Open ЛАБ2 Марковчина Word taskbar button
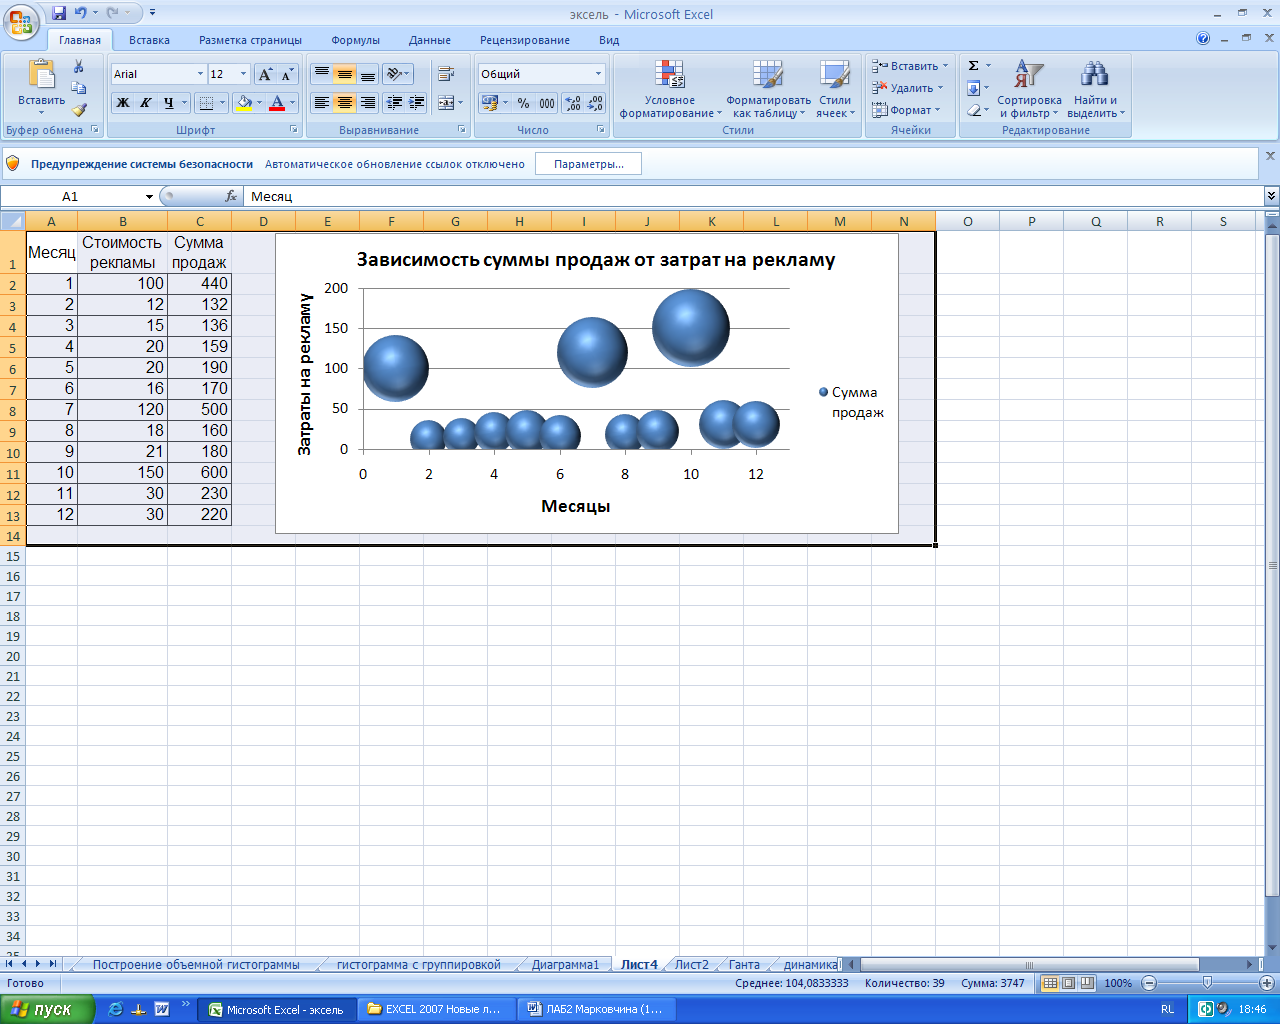 597,1009
